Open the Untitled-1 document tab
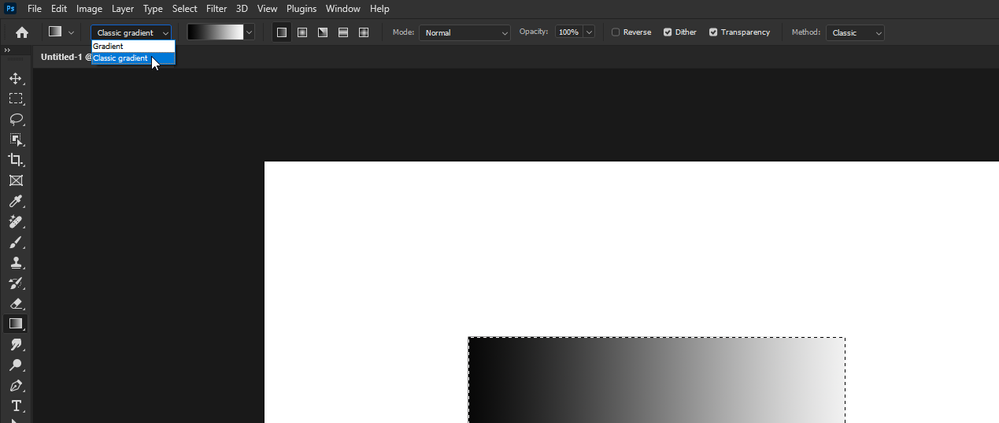Image resolution: width=999 pixels, height=423 pixels. click(62, 57)
